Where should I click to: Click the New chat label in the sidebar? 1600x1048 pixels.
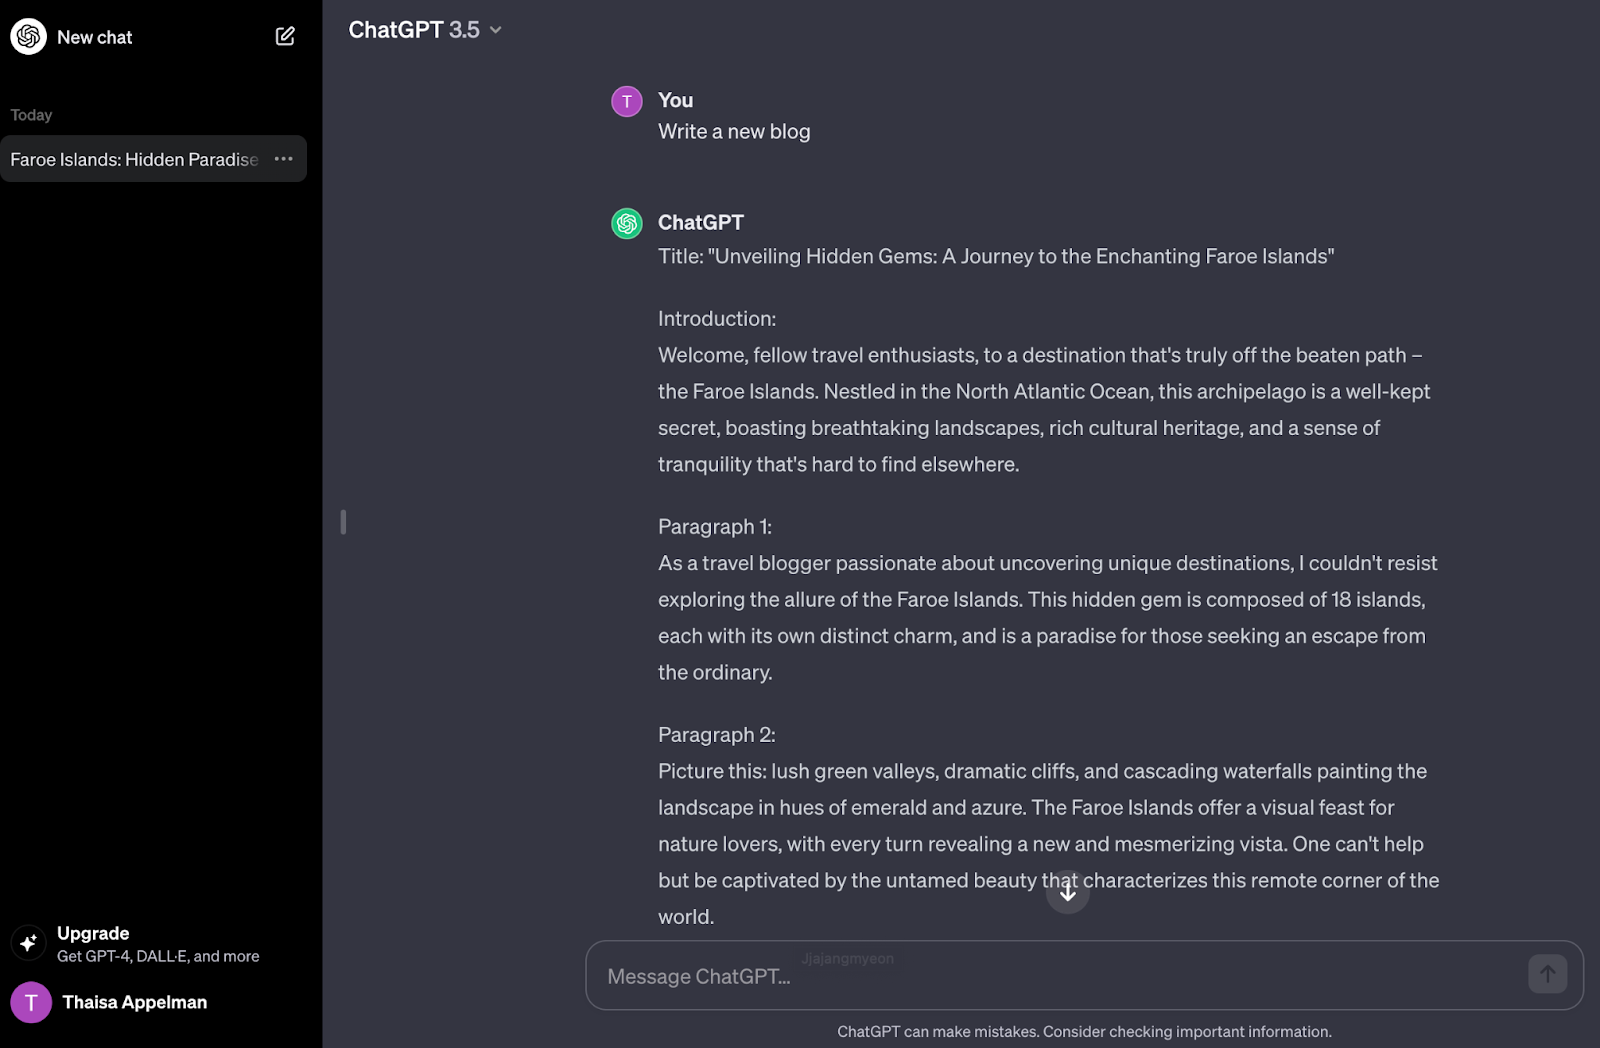(x=95, y=37)
